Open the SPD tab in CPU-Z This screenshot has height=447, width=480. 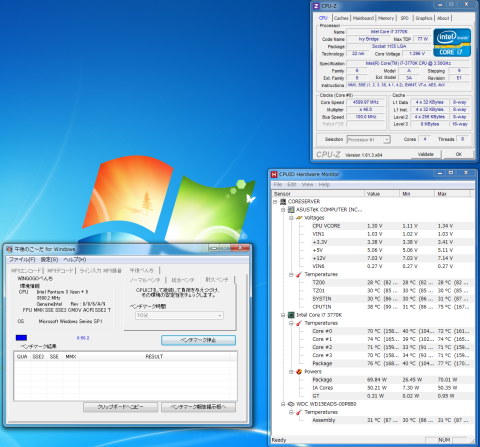pos(404,18)
